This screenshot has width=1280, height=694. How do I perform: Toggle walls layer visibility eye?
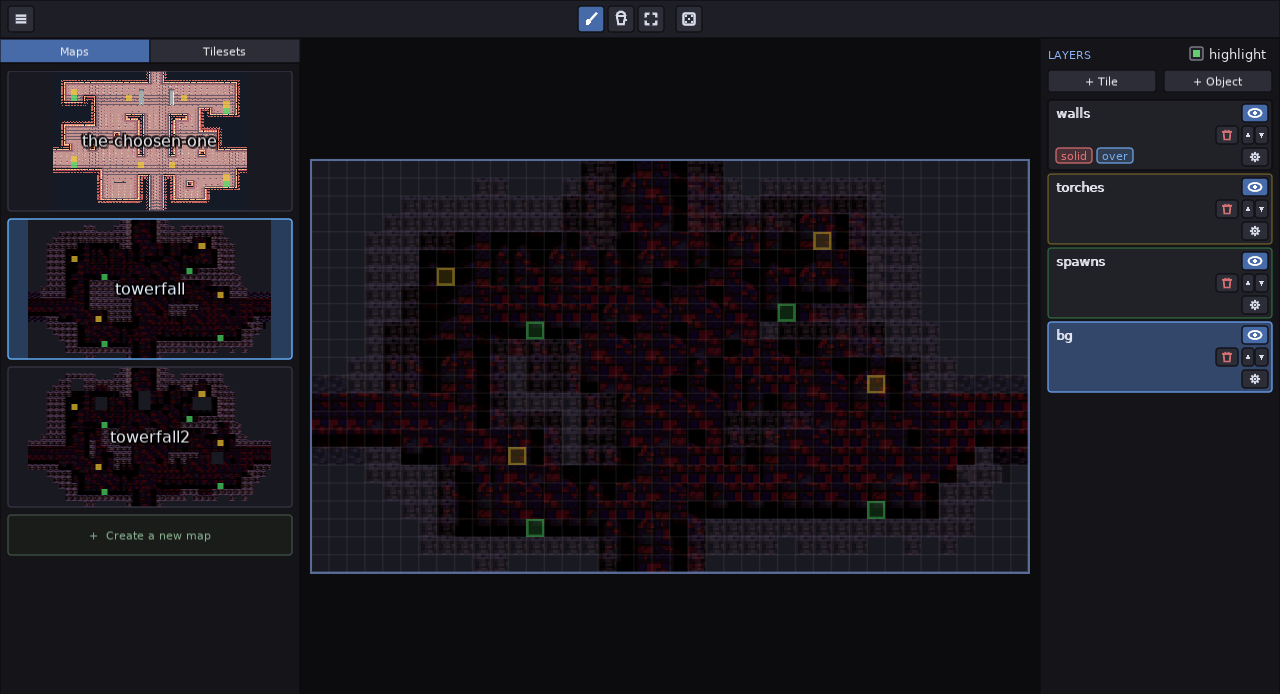click(1255, 113)
